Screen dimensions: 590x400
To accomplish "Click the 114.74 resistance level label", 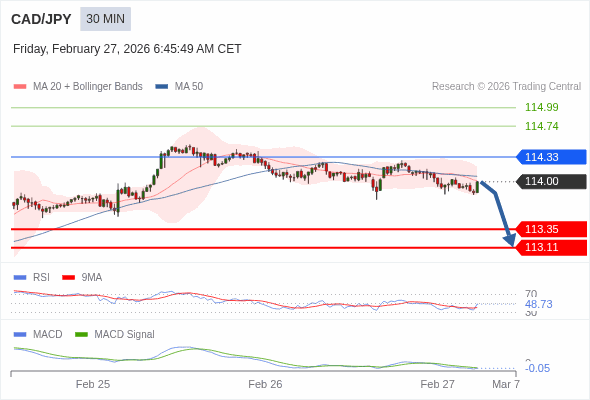I will pyautogui.click(x=542, y=126).
